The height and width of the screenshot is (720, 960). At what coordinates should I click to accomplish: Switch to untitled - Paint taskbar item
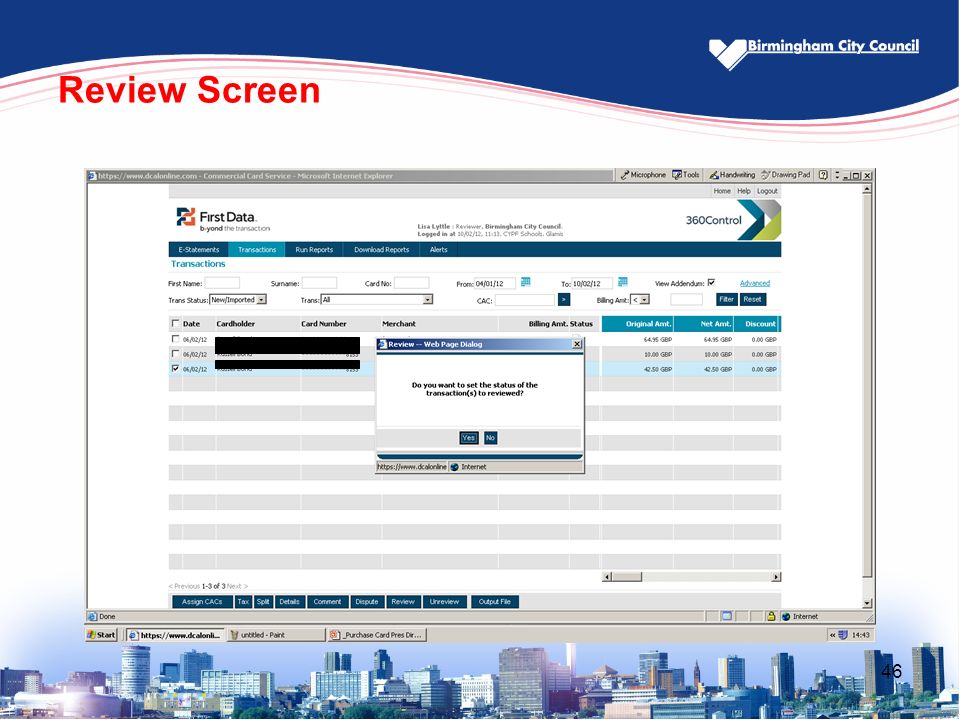[x=276, y=635]
